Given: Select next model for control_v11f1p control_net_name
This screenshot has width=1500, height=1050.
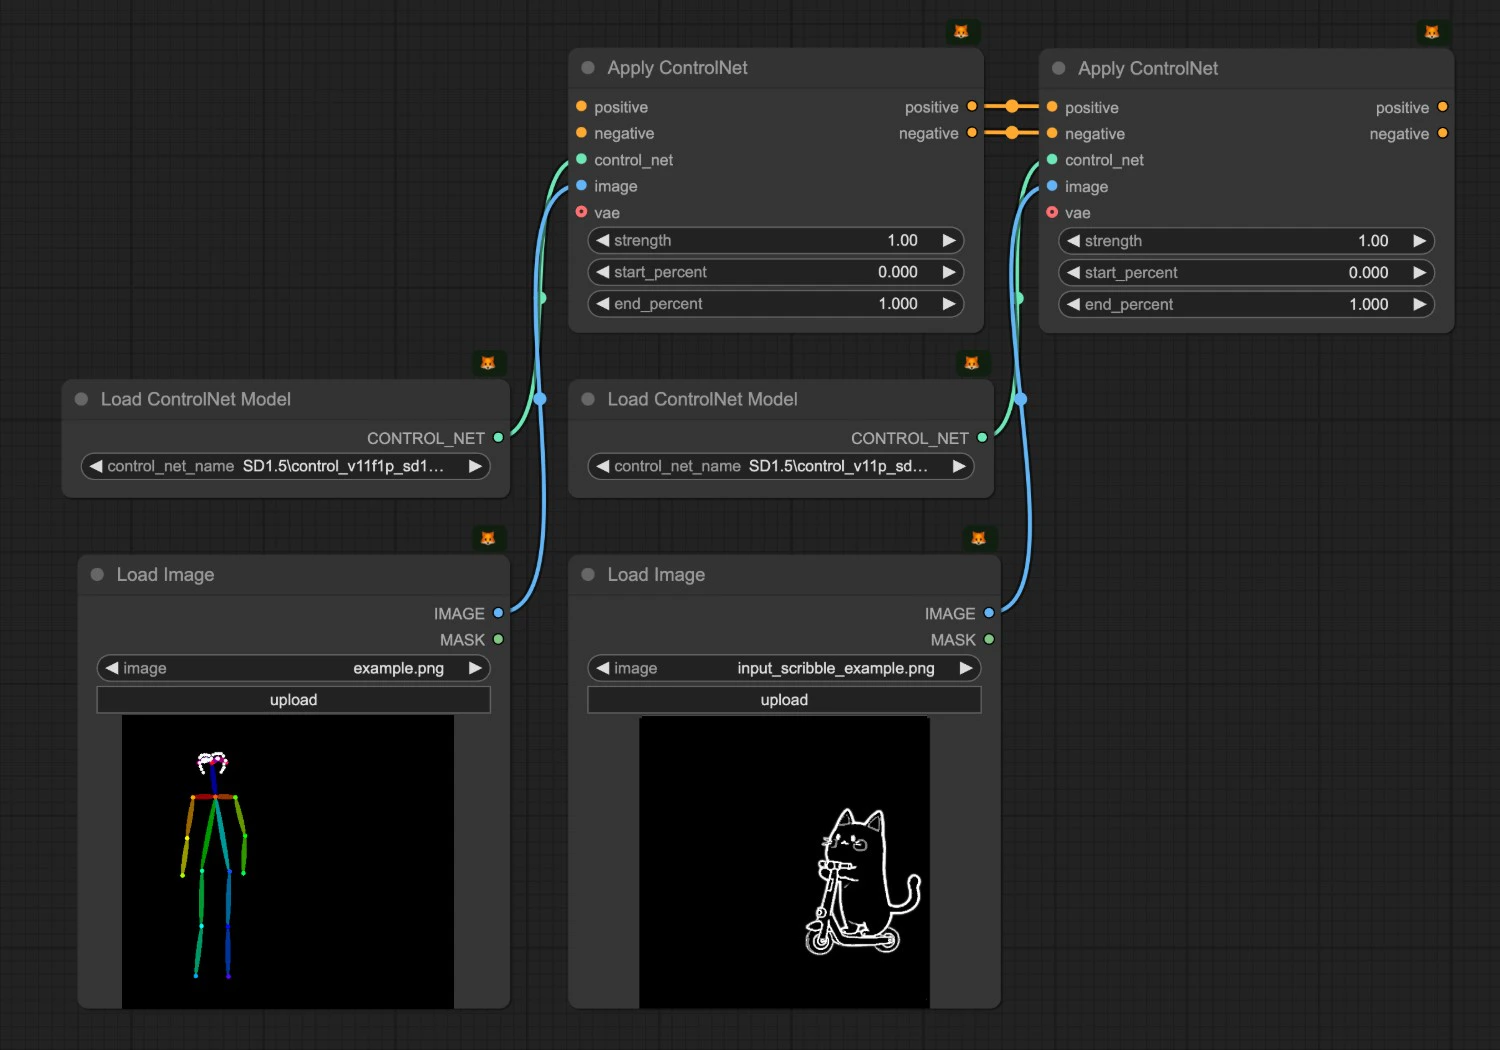Looking at the screenshot, I should pos(475,466).
